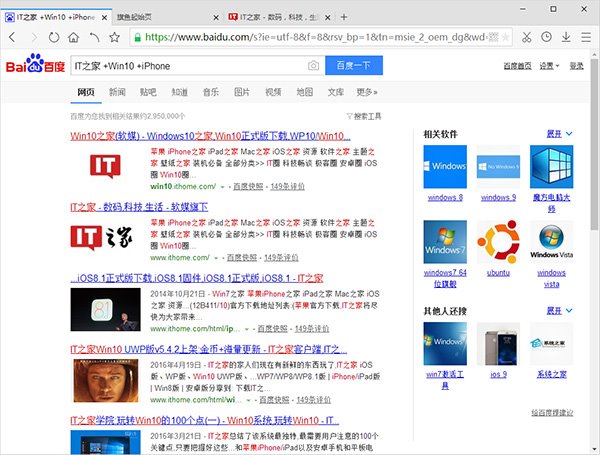Switch to the 新闻 search tab
Screen dimensions: 600x455
pos(117,92)
